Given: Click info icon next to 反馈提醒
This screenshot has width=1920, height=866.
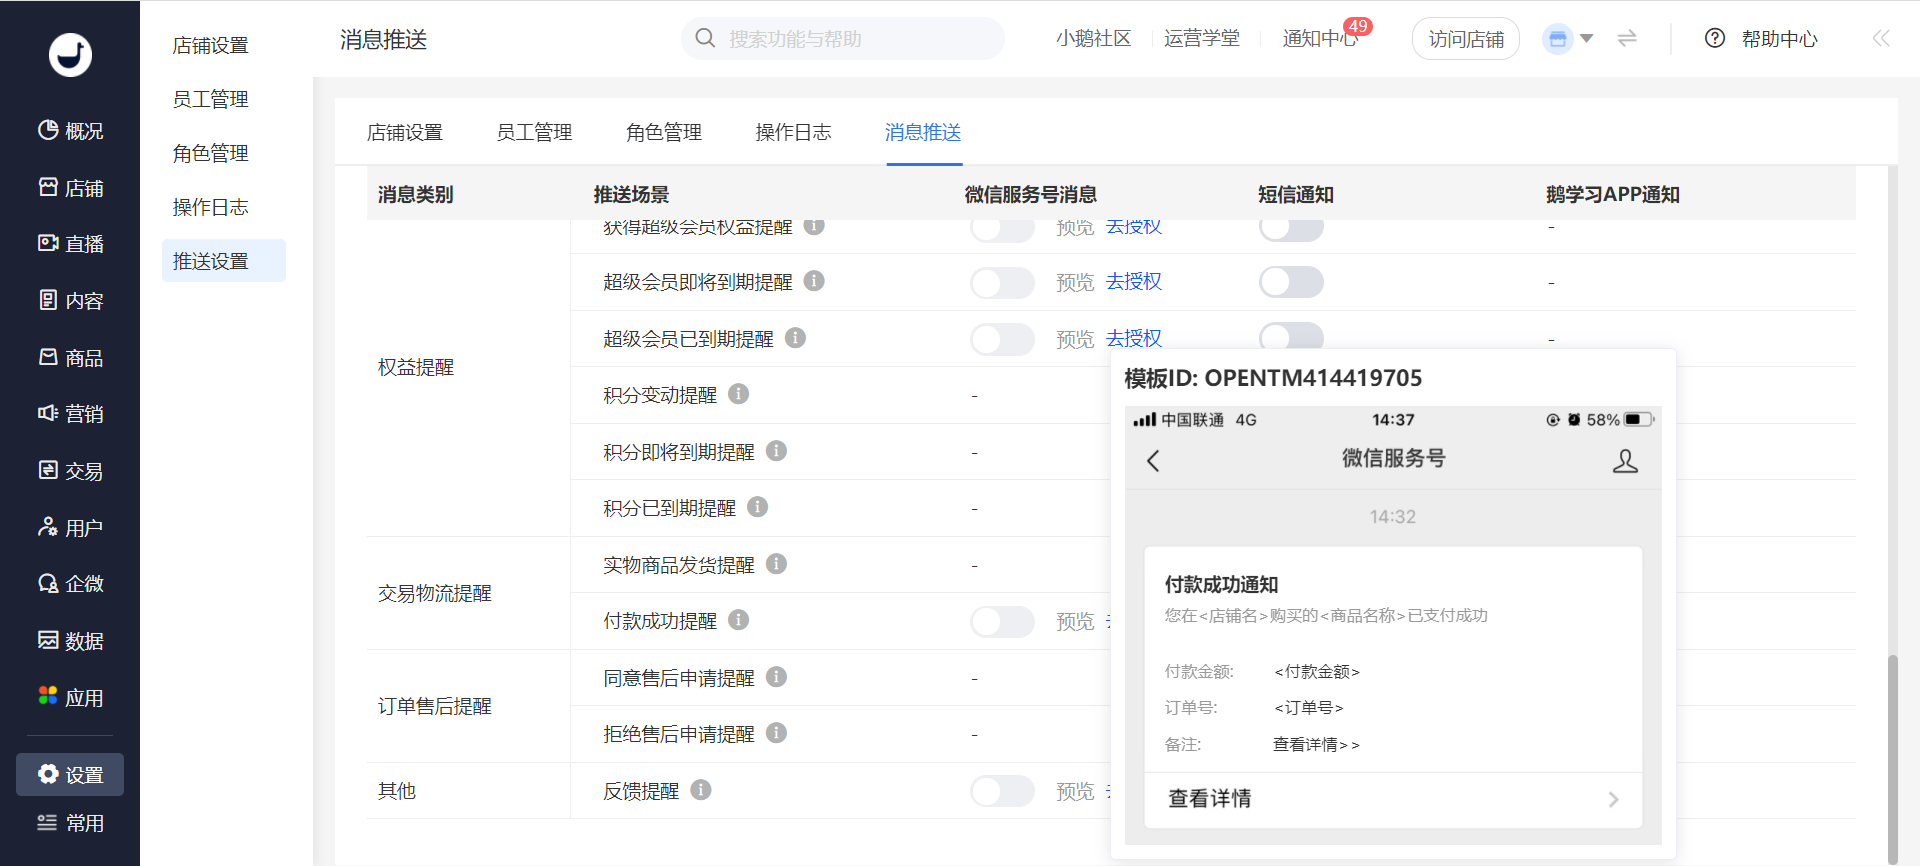Looking at the screenshot, I should pyautogui.click(x=701, y=790).
